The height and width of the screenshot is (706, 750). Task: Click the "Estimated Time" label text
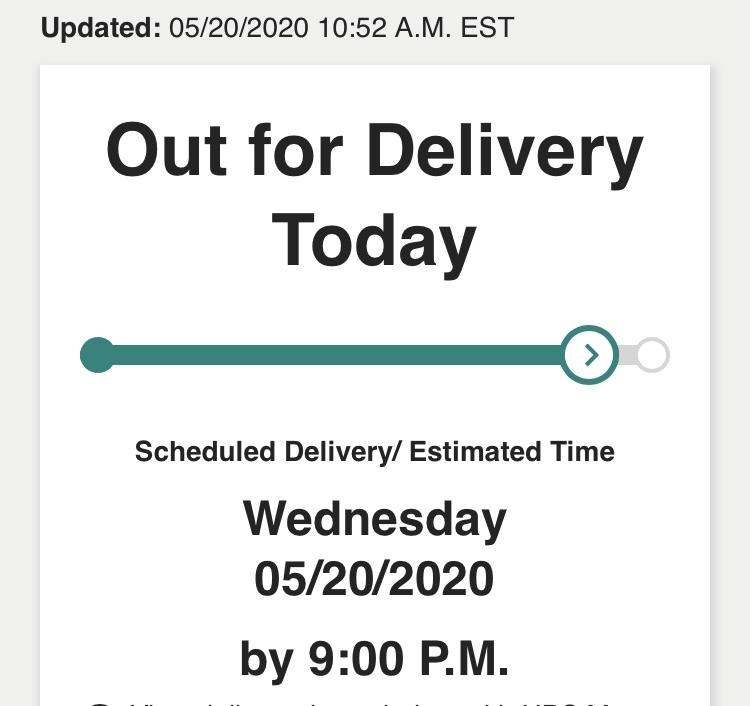(512, 452)
